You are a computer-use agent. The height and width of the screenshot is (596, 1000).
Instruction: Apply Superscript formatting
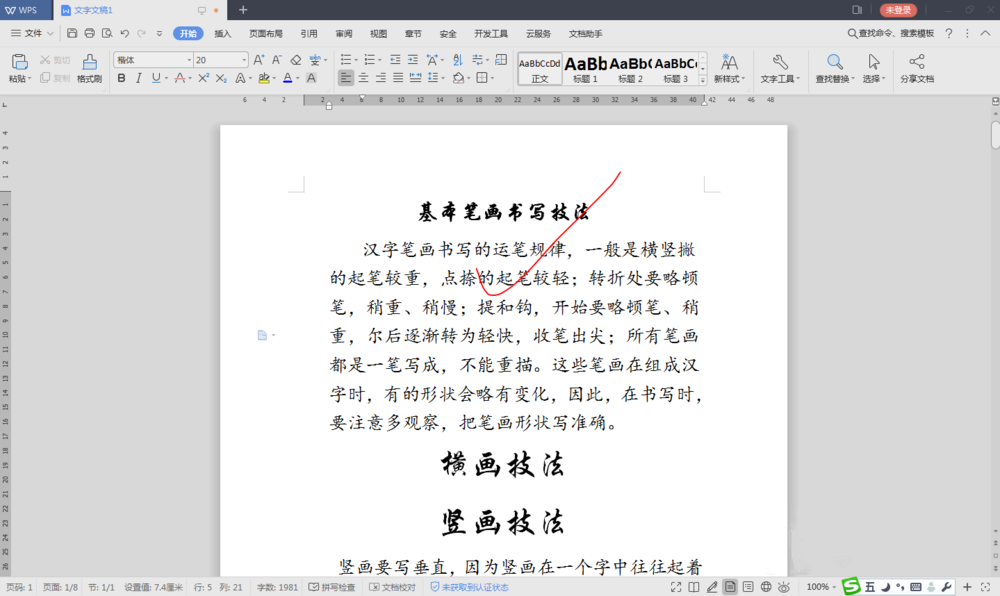tap(203, 78)
